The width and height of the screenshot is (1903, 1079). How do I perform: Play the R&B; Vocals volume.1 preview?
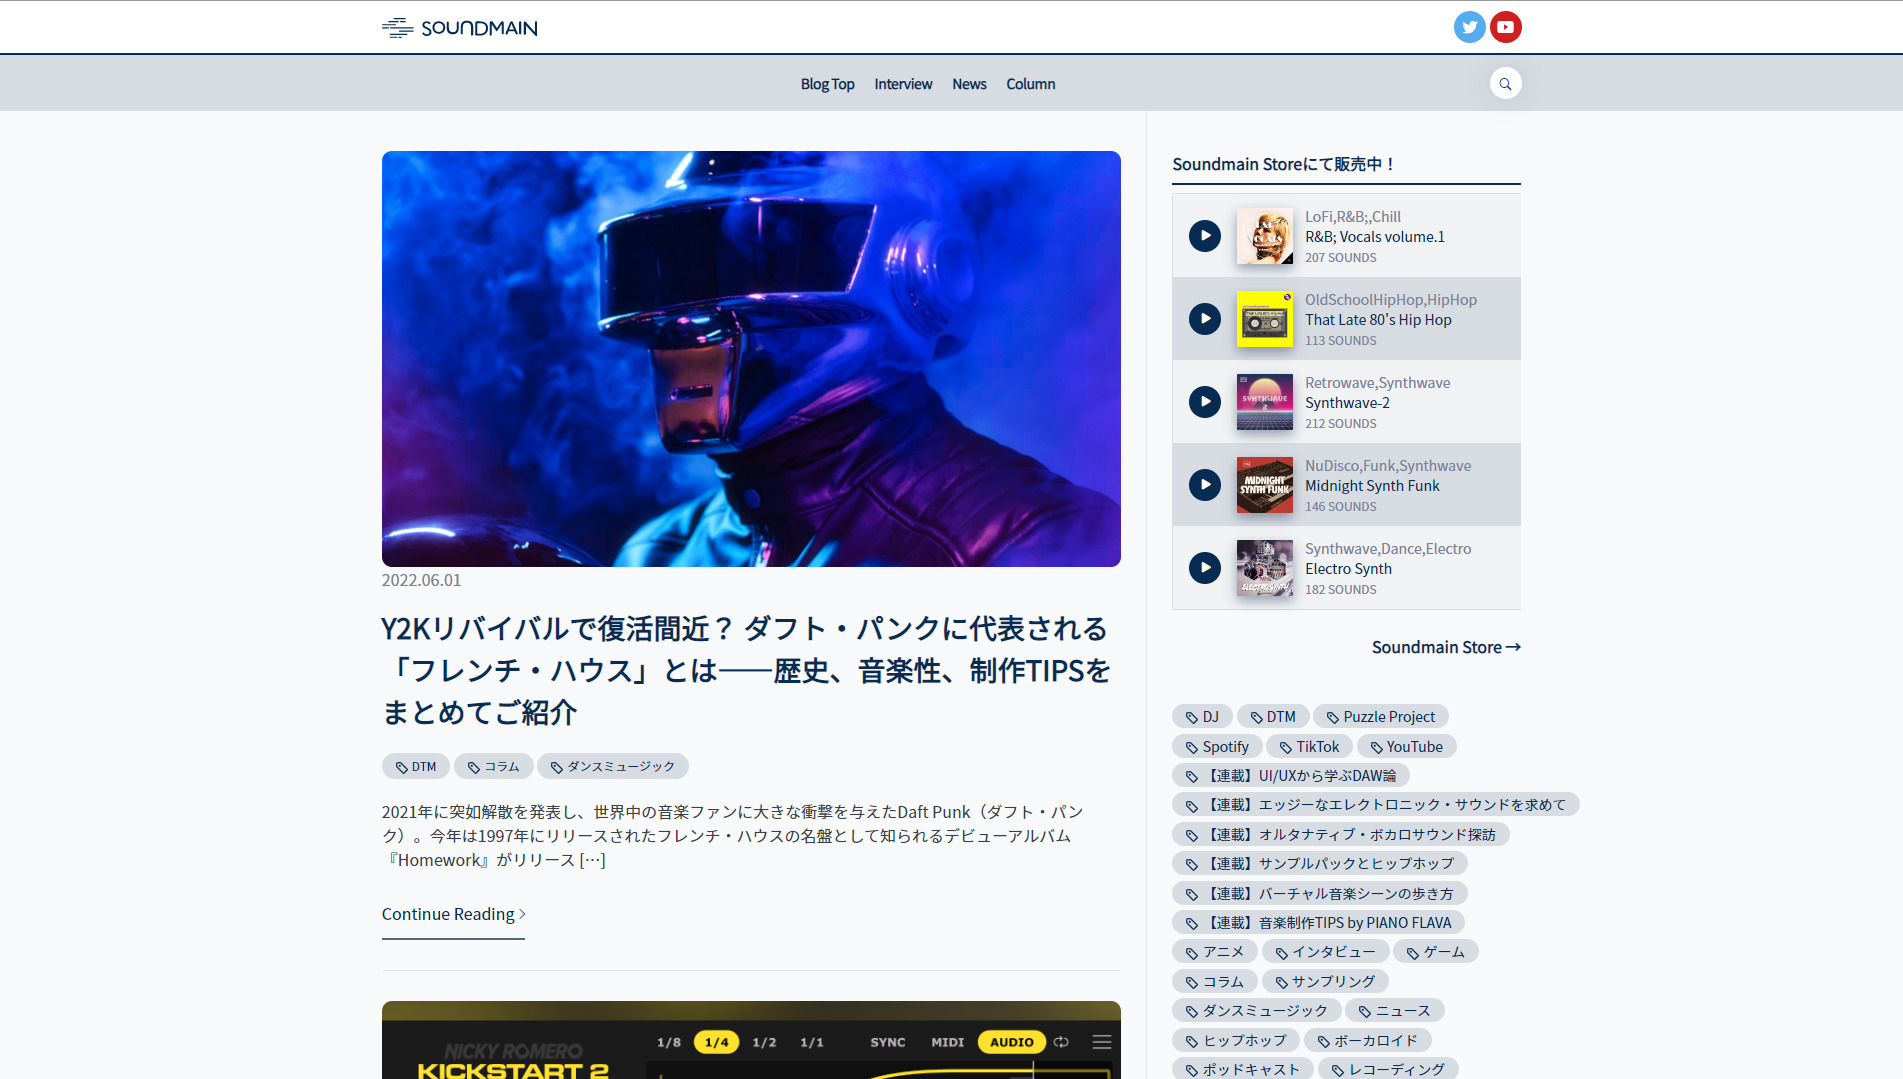point(1204,236)
